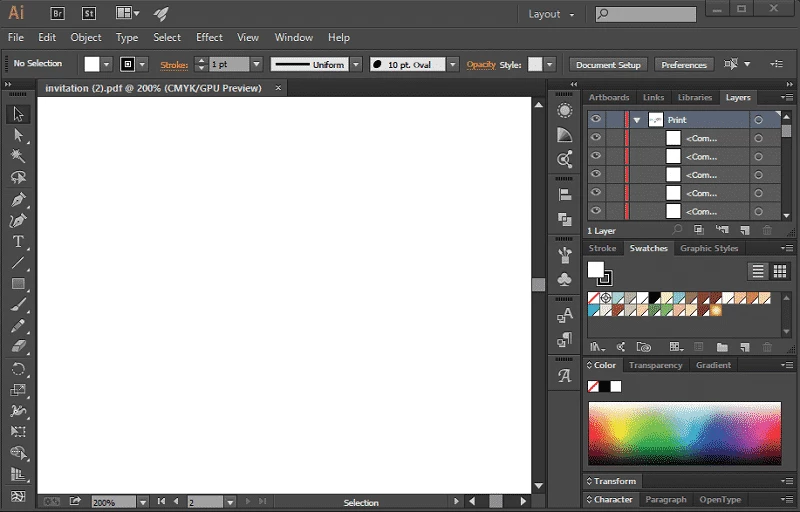Select the Direct Selection tool
The image size is (800, 512).
pyautogui.click(x=18, y=135)
